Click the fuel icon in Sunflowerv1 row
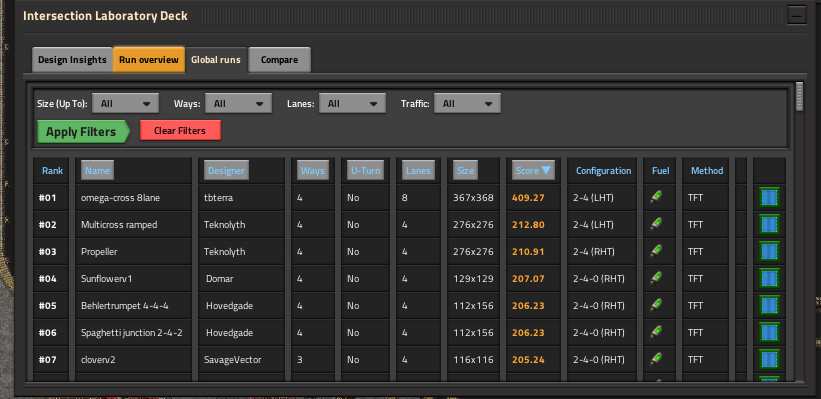The width and height of the screenshot is (821, 399). (x=656, y=279)
